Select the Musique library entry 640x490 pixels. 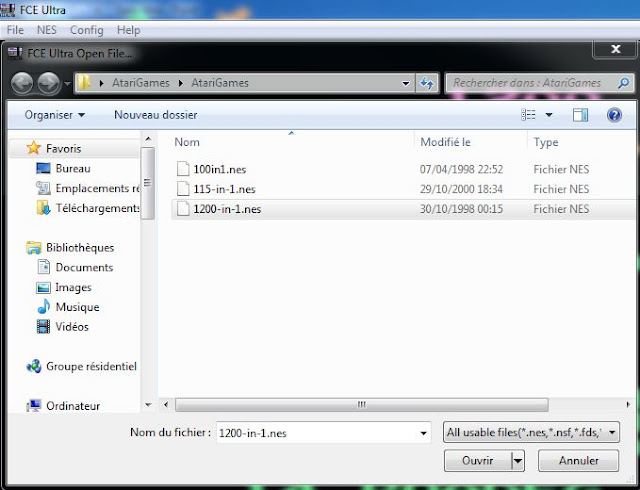coord(77,307)
